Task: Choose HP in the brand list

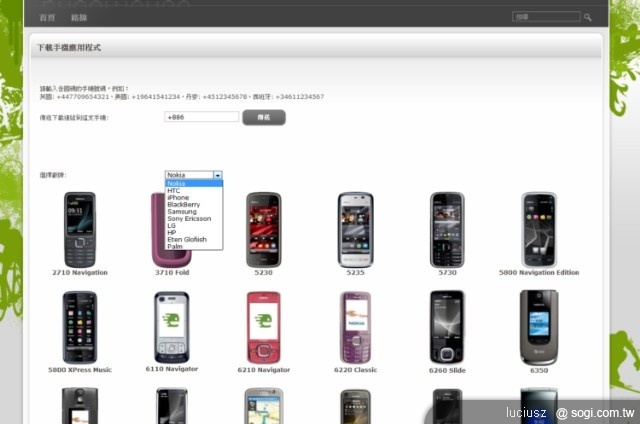Action: click(194, 232)
